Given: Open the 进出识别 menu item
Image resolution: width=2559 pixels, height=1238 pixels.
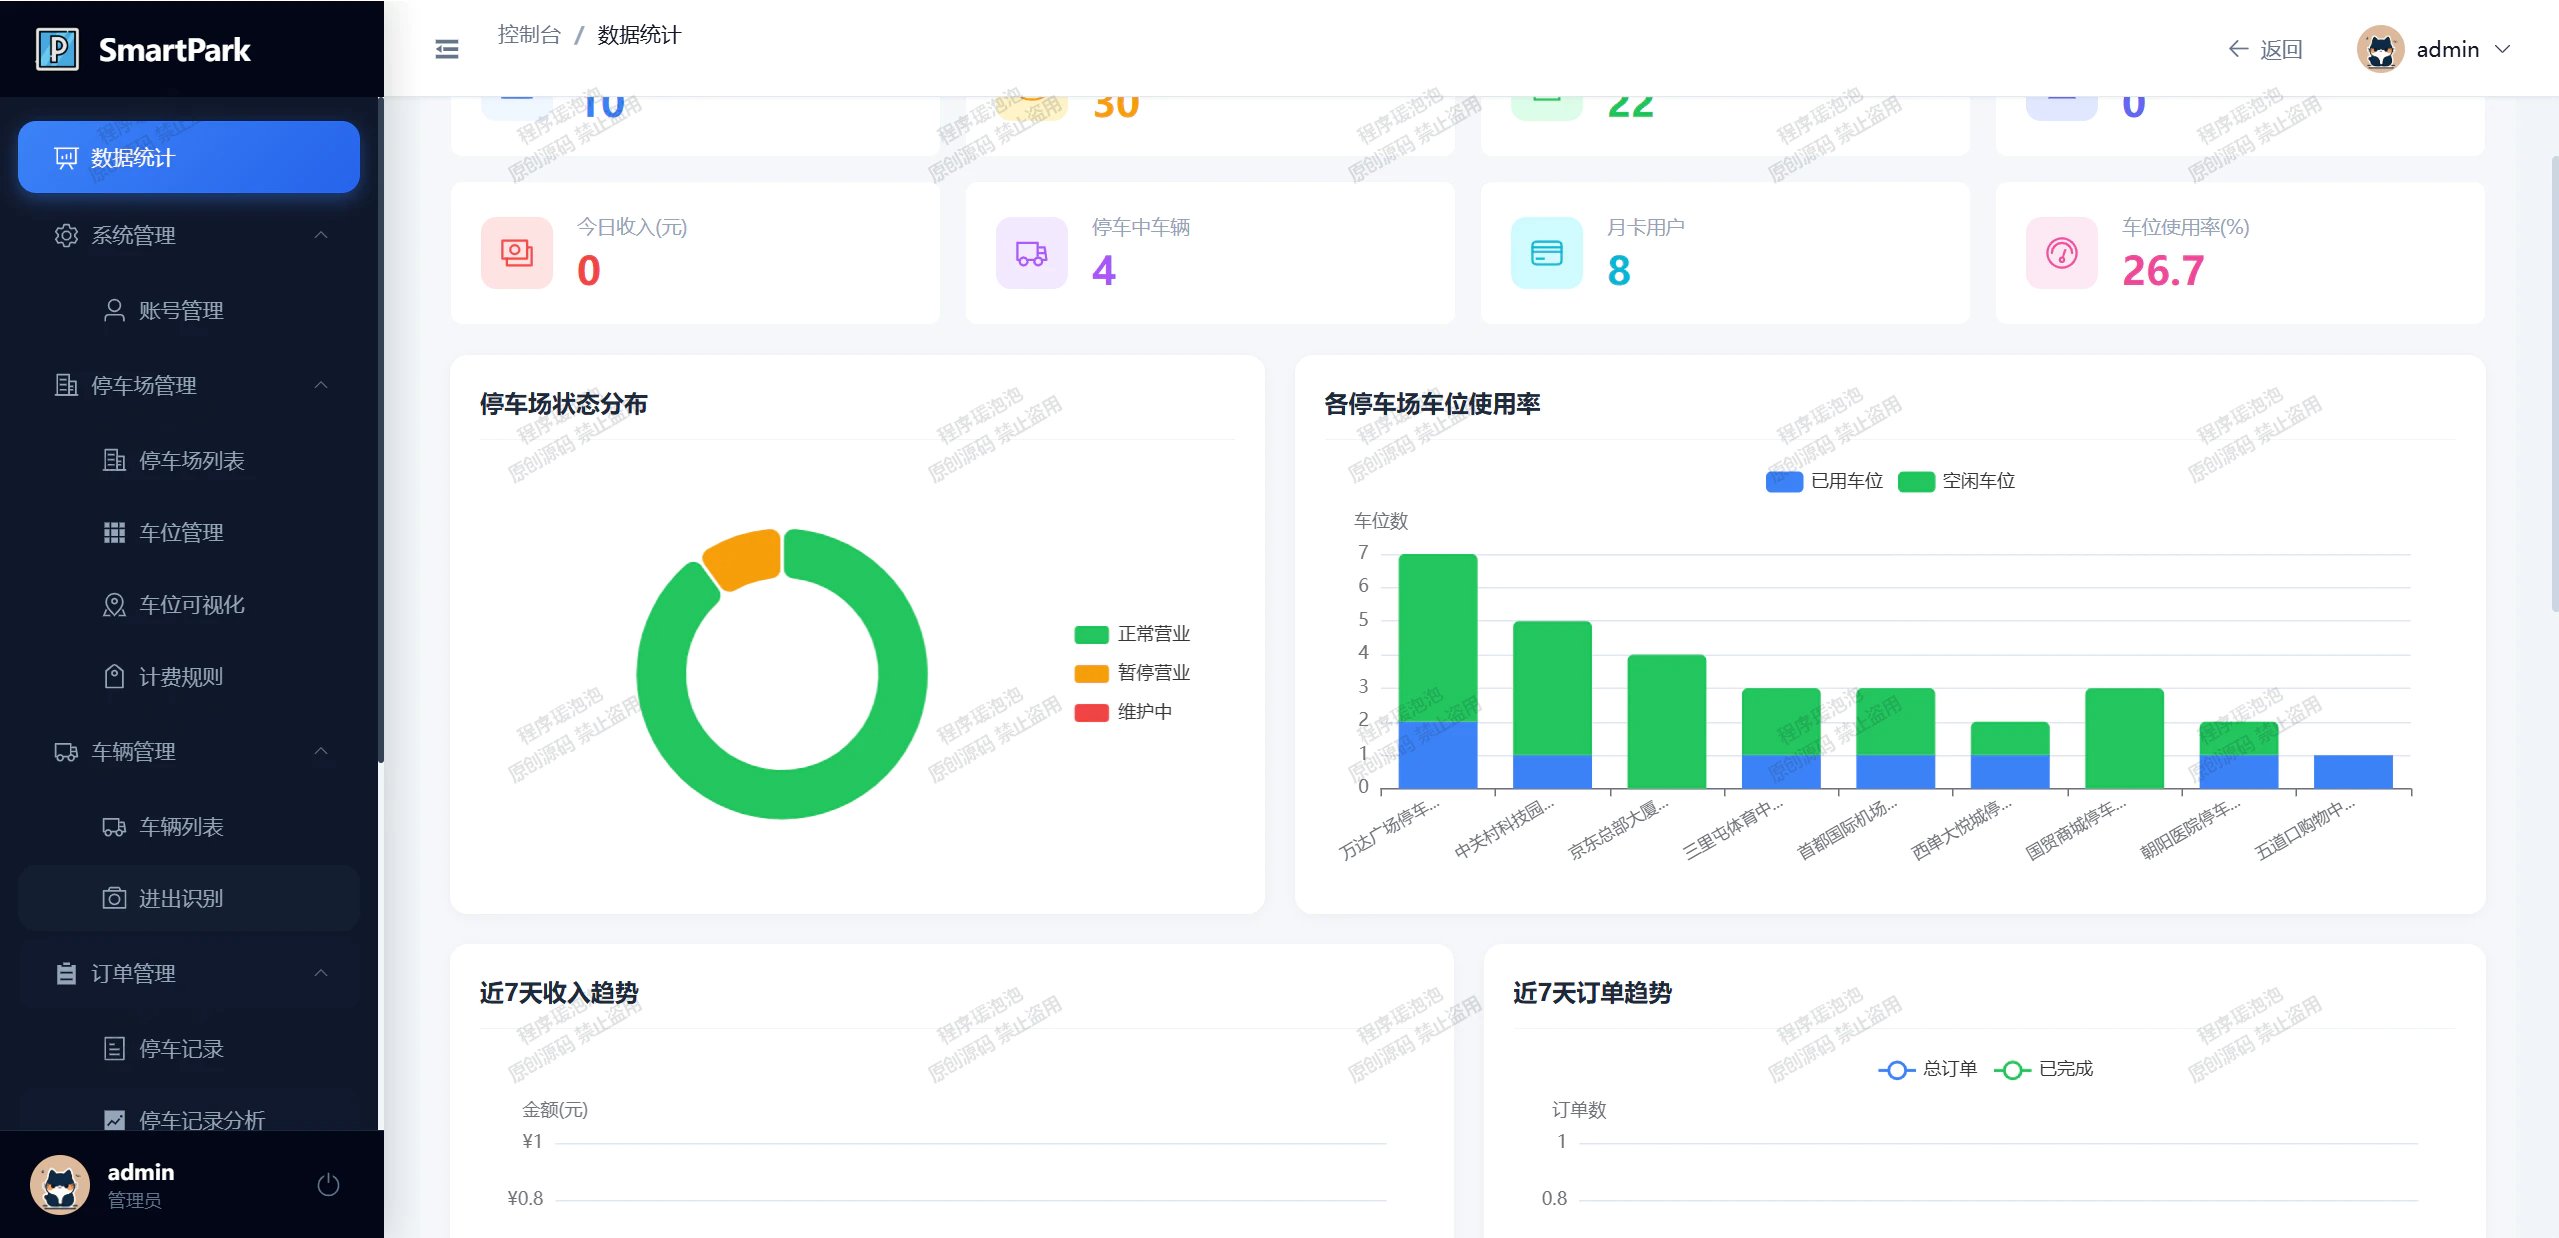Looking at the screenshot, I should point(189,898).
